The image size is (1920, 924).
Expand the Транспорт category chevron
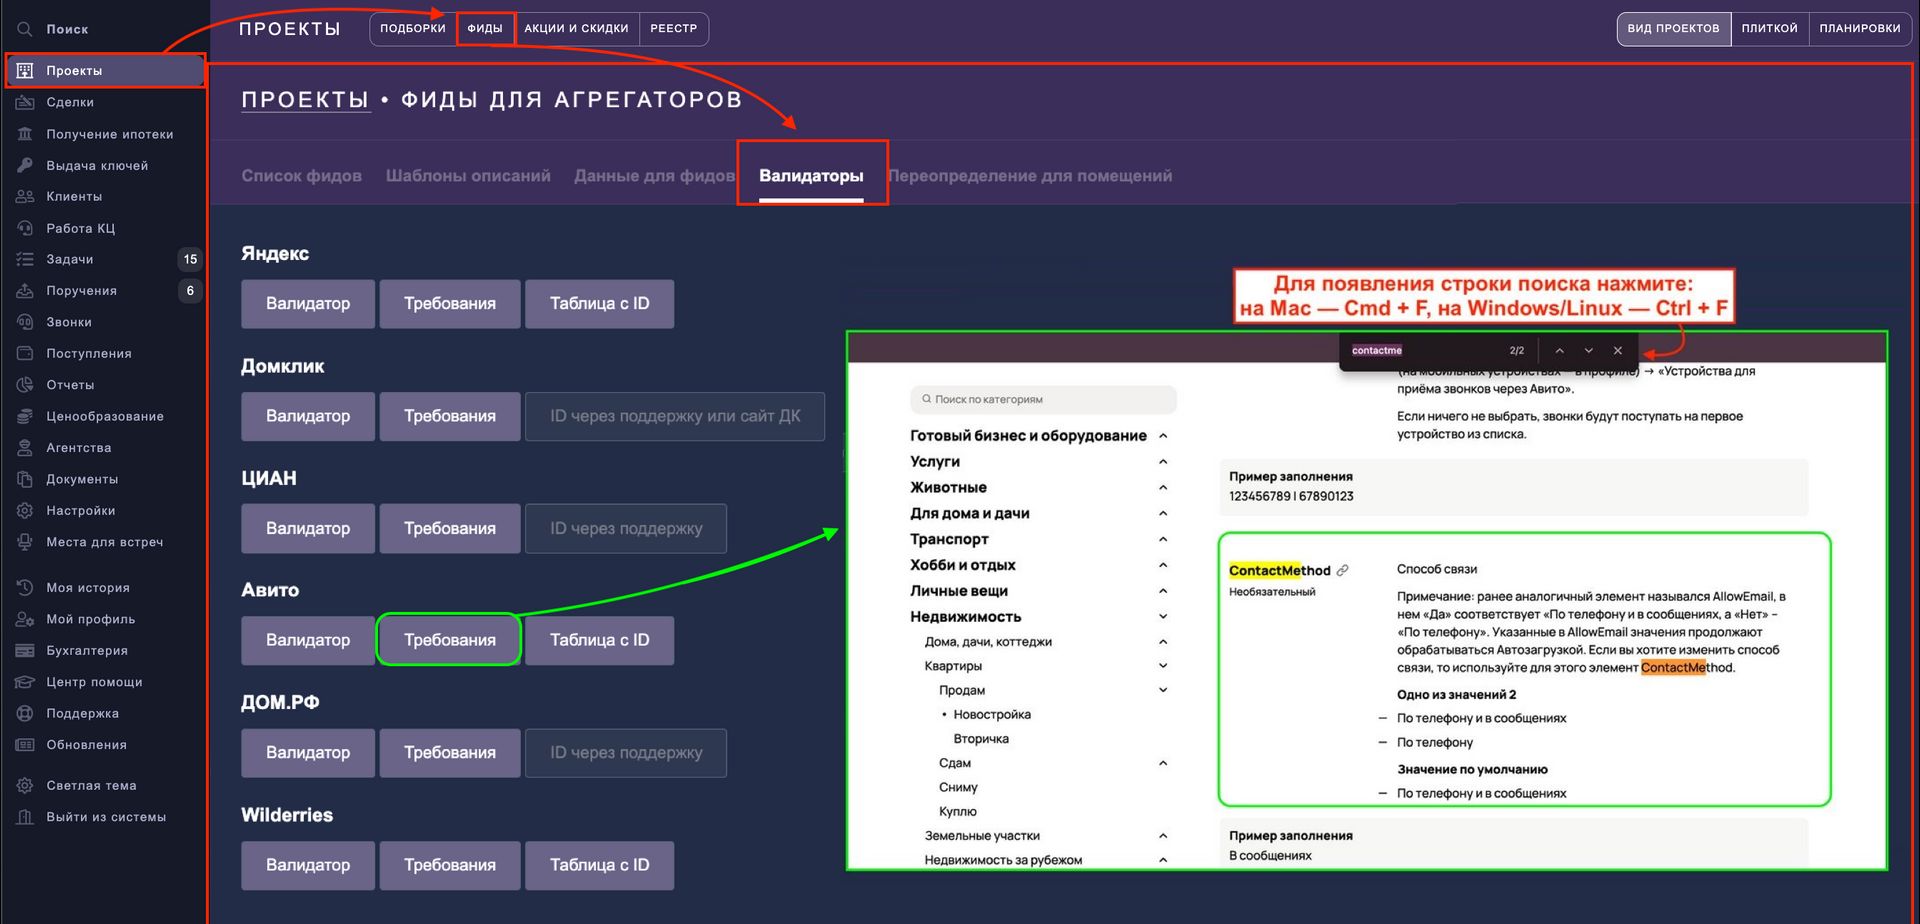[1163, 539]
